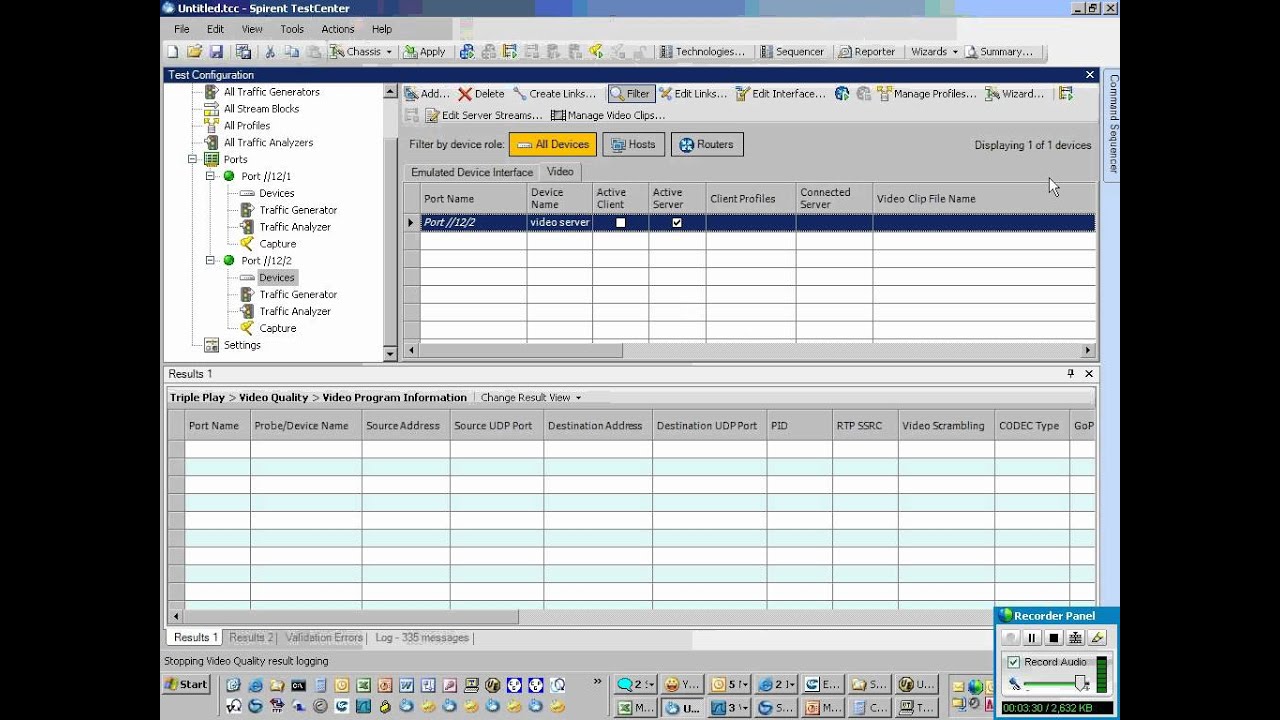
Task: Click the Wizard toolbar item
Action: pyautogui.click(x=1014, y=94)
